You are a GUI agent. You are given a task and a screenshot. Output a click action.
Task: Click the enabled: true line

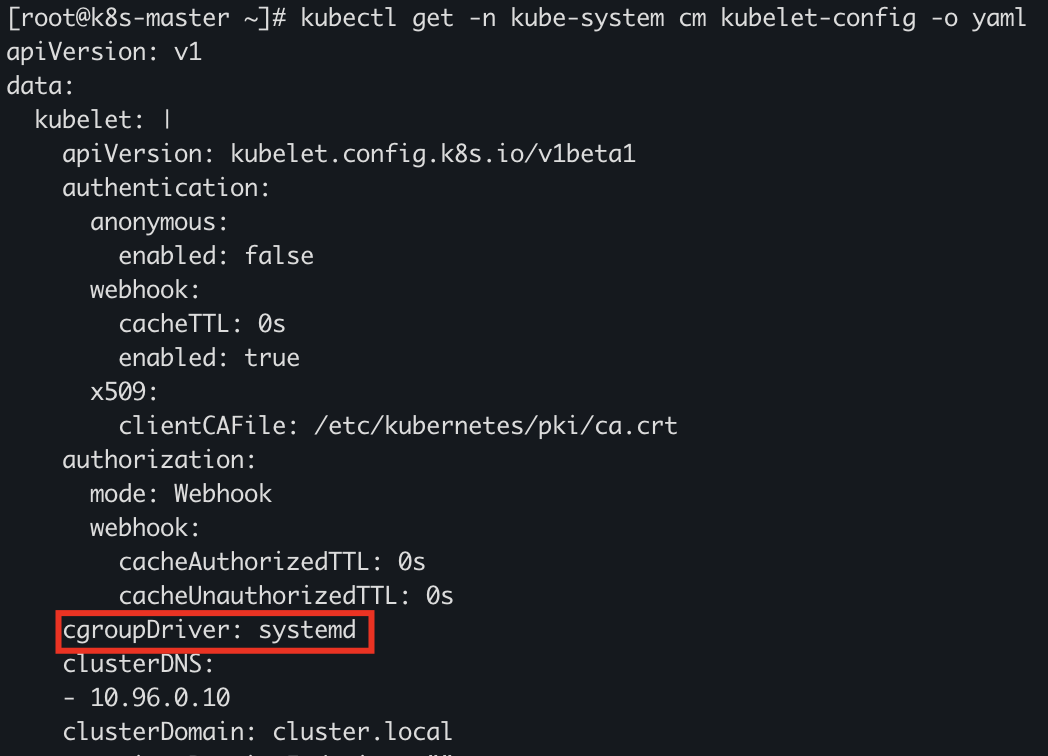pos(209,357)
